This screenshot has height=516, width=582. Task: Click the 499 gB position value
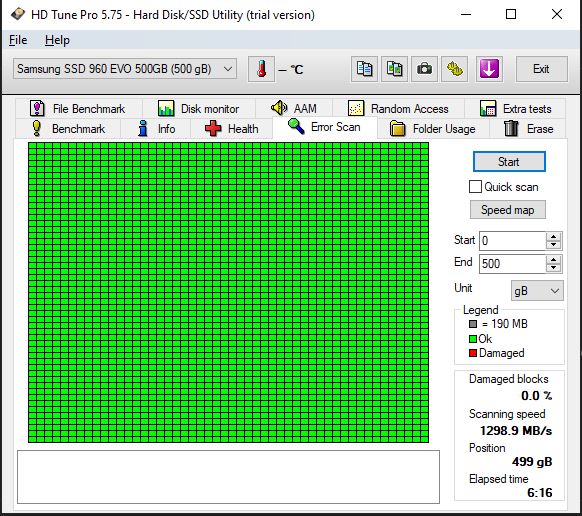pos(532,461)
